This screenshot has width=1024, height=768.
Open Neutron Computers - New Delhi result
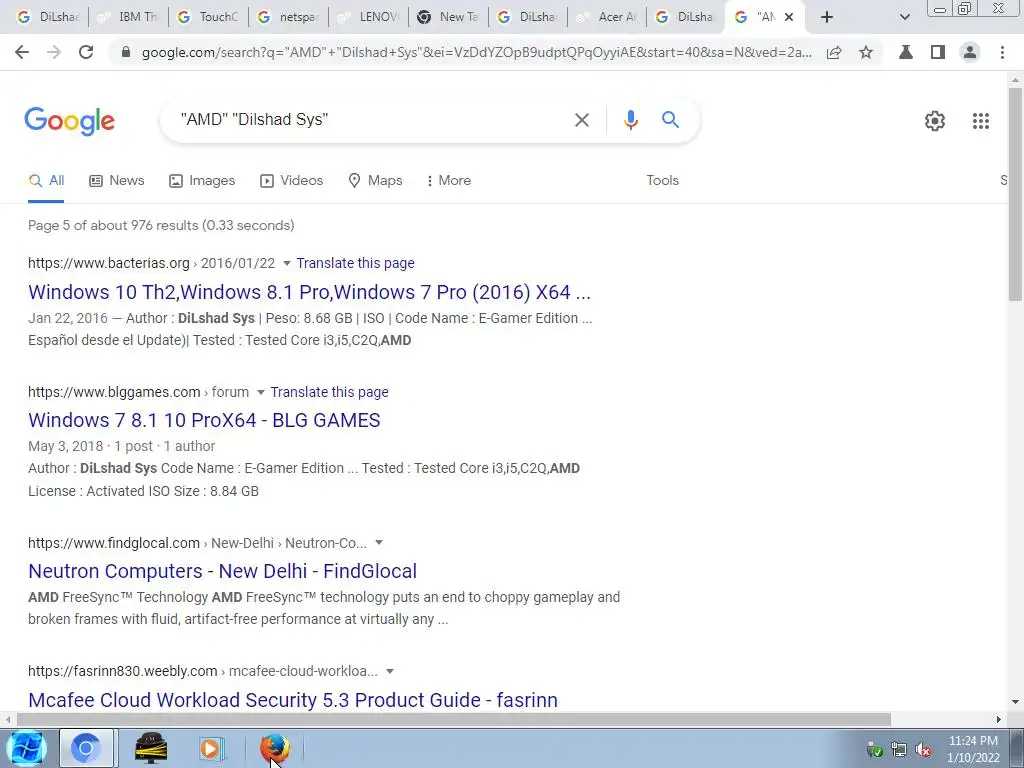[222, 571]
